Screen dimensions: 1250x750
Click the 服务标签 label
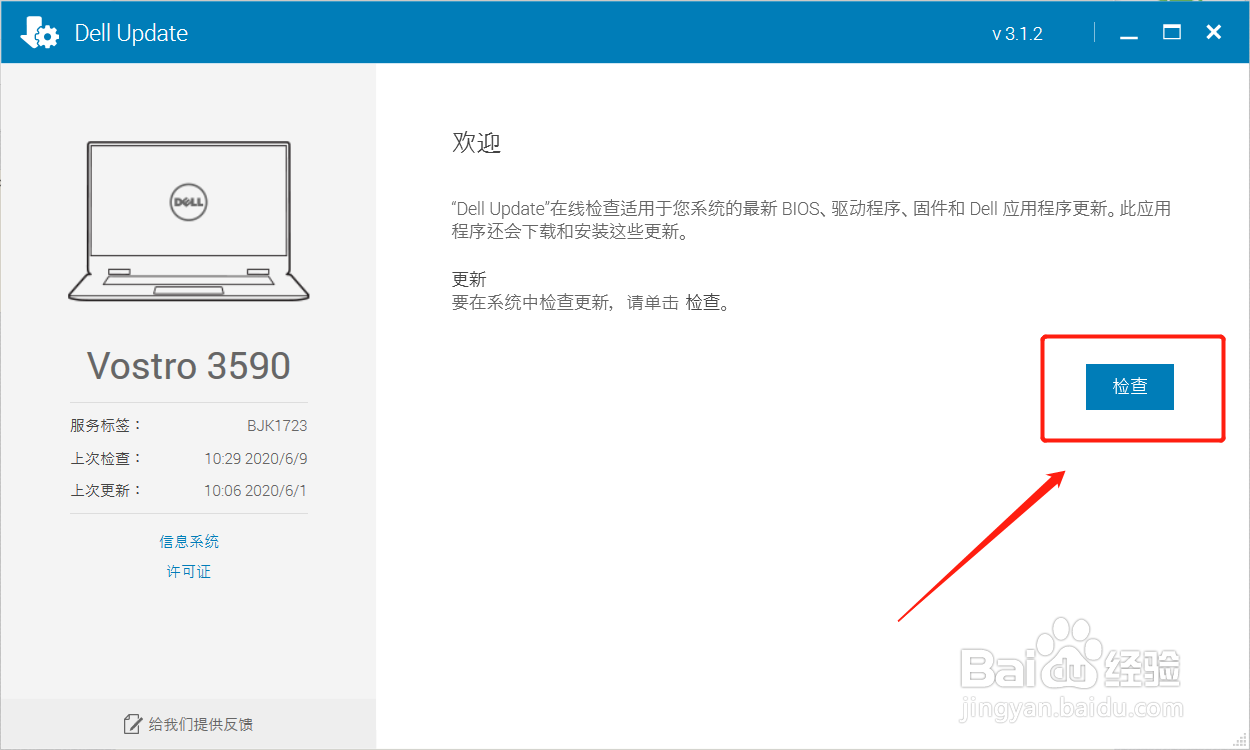pos(106,425)
